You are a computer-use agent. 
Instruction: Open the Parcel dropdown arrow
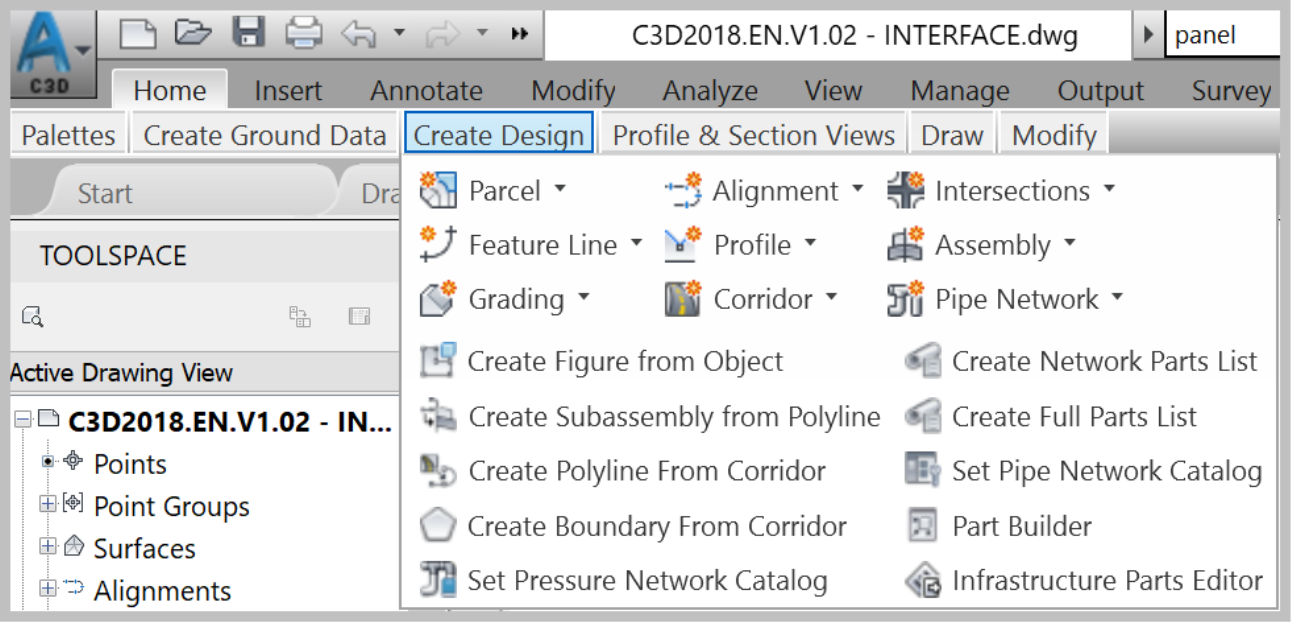pos(559,188)
